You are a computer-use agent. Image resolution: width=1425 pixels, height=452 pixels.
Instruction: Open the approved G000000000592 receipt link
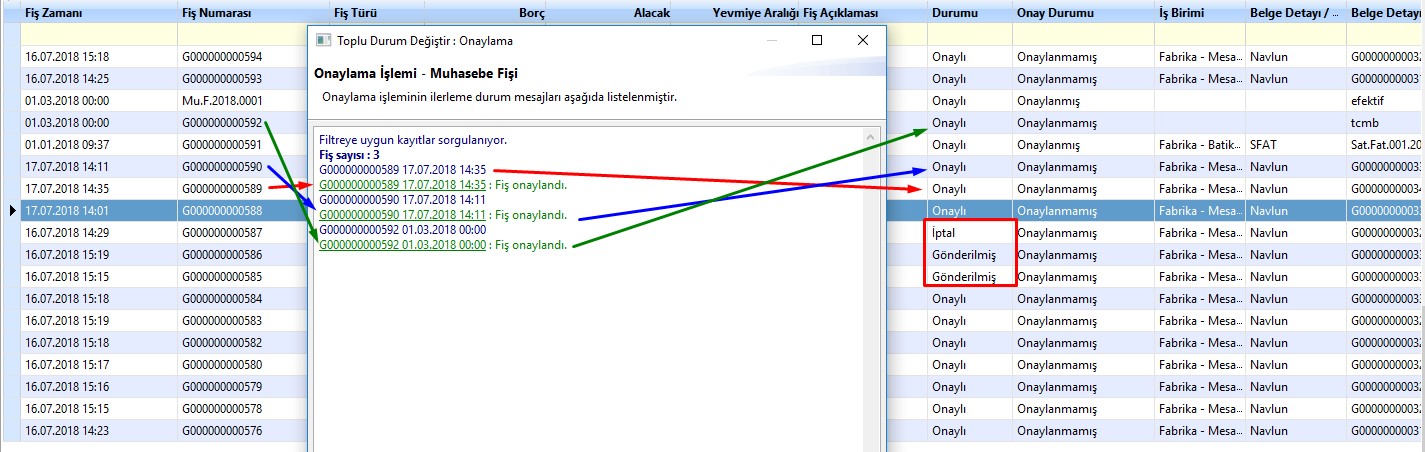coord(402,245)
